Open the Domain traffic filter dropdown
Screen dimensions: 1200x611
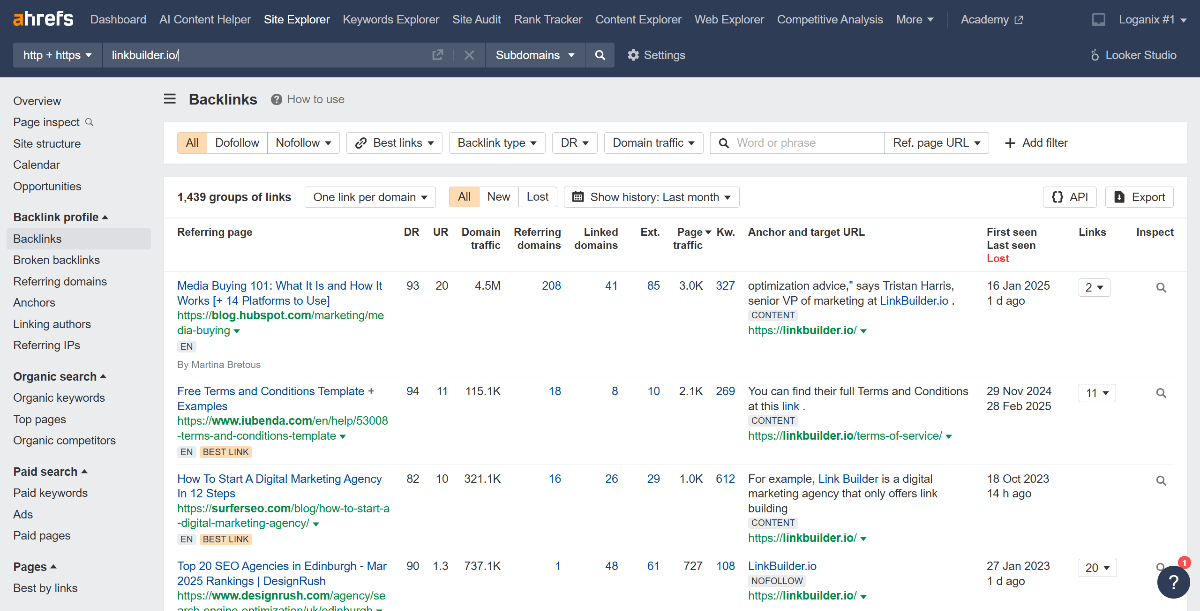coord(654,143)
